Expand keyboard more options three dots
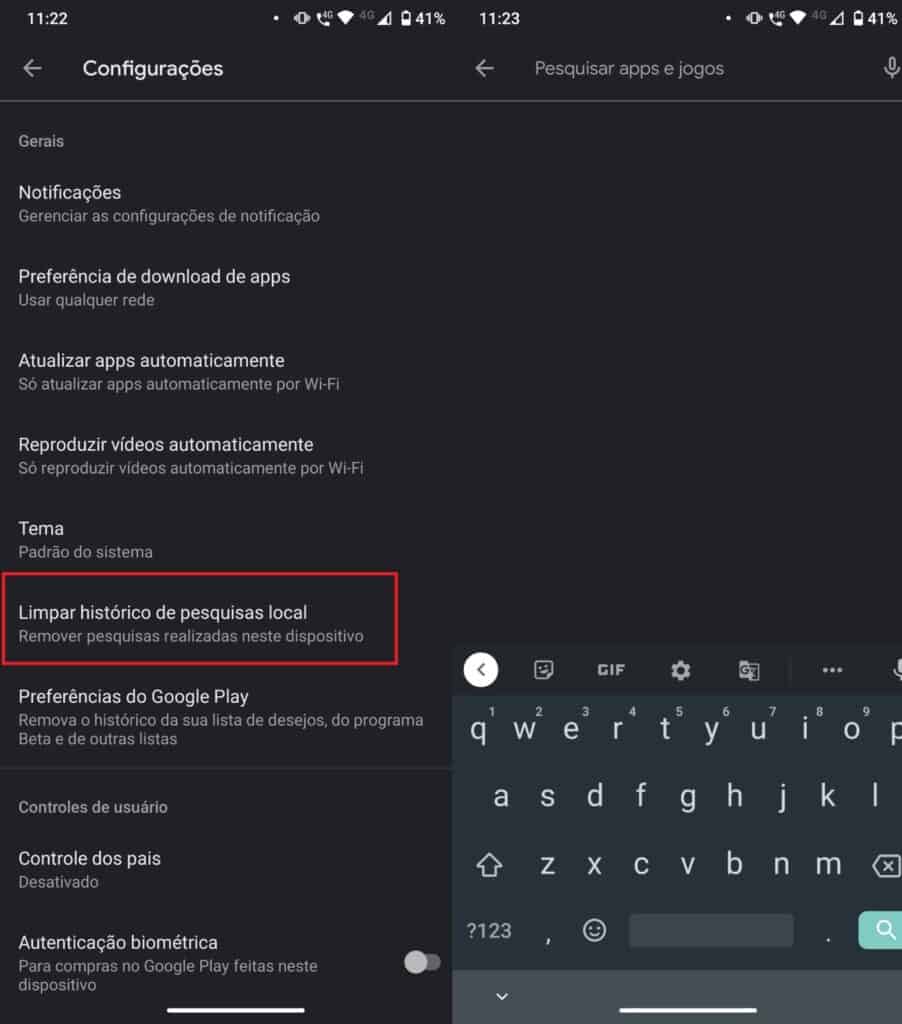Screen dimensions: 902x1024 pyautogui.click(x=832, y=670)
